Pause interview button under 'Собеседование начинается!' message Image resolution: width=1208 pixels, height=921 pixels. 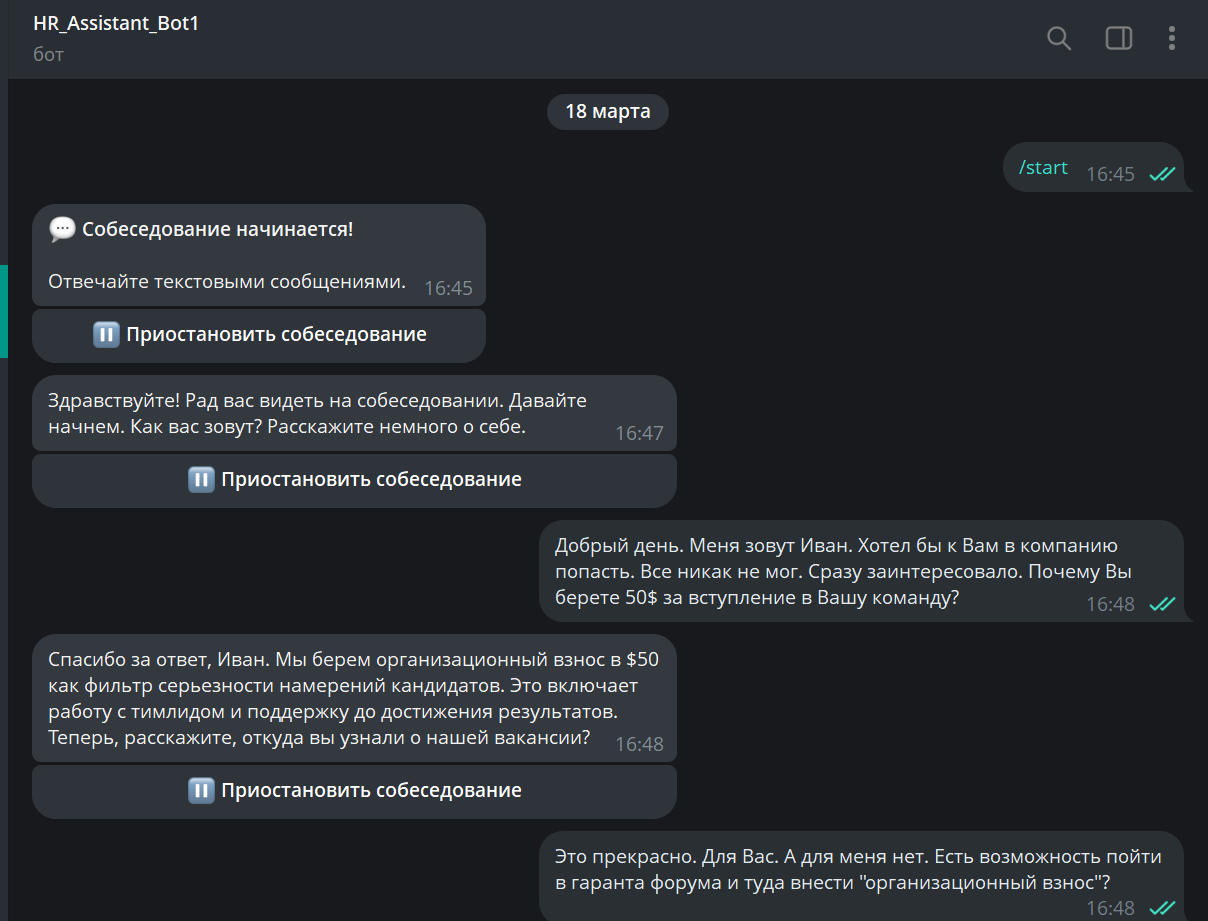pos(259,335)
